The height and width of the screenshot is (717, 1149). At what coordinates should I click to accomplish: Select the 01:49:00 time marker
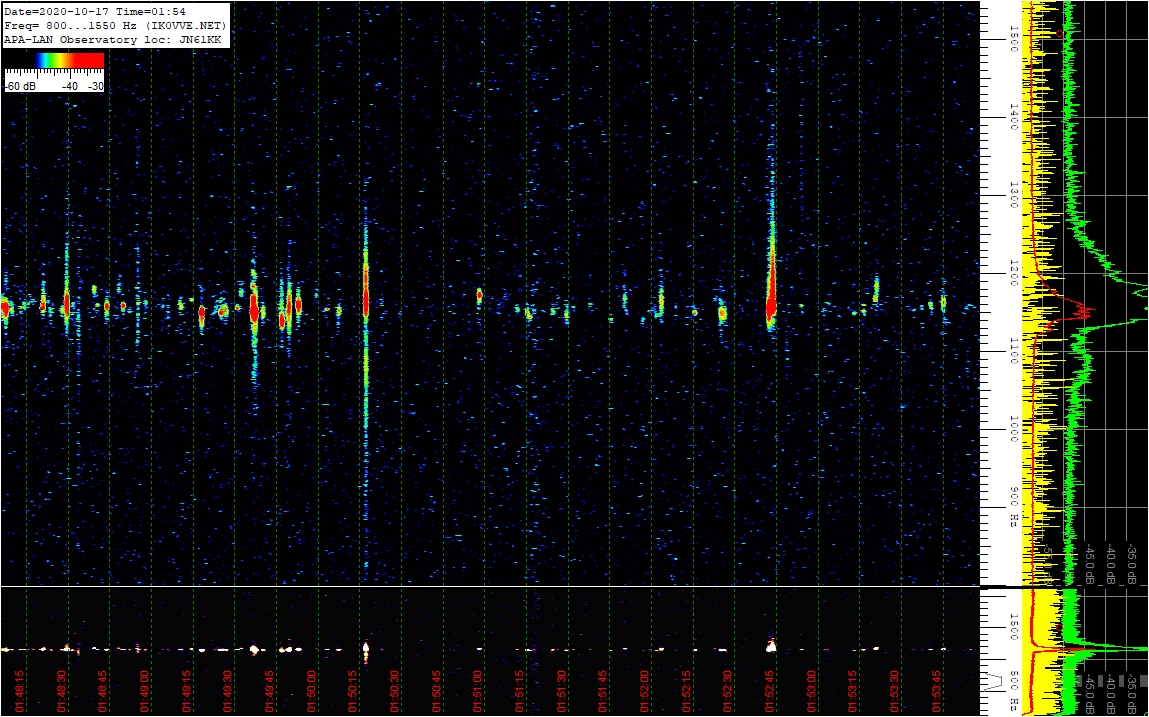coord(145,693)
